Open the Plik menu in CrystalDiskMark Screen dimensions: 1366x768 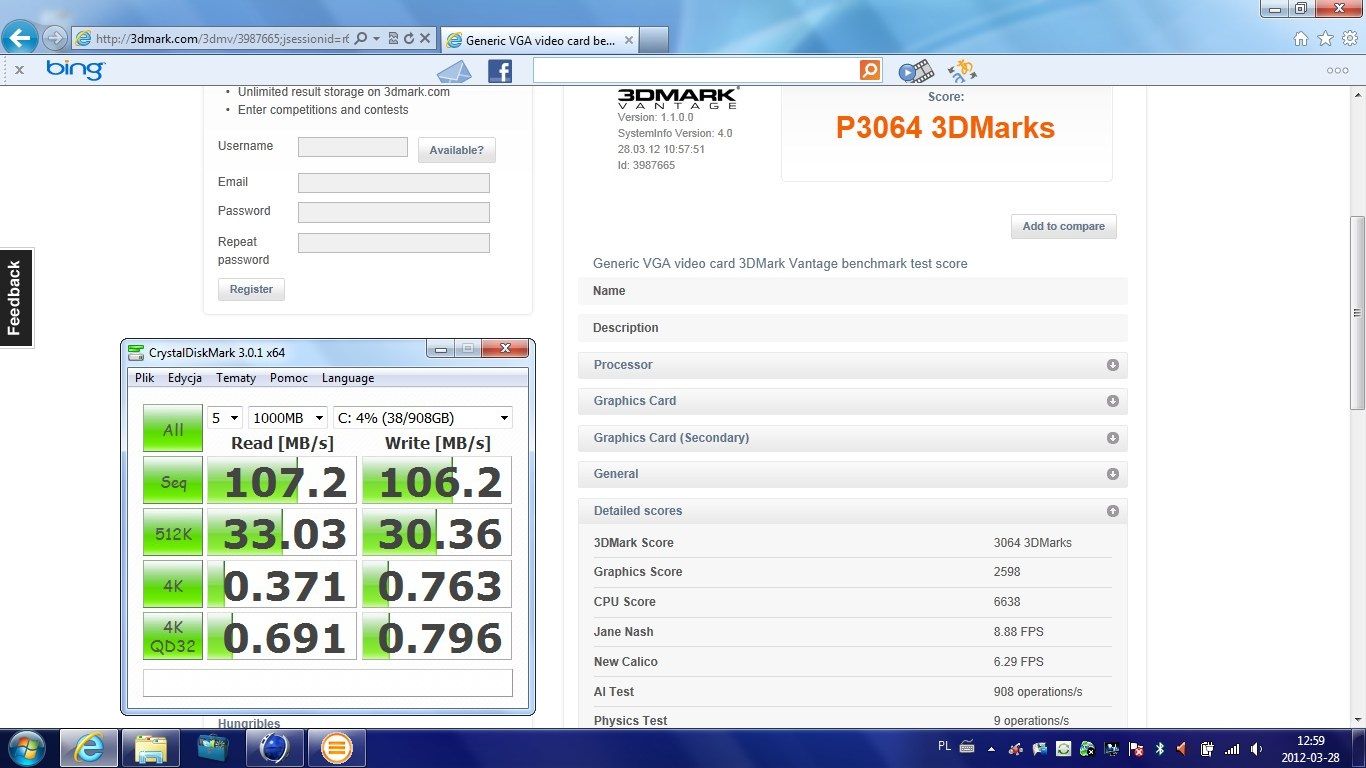click(x=145, y=378)
